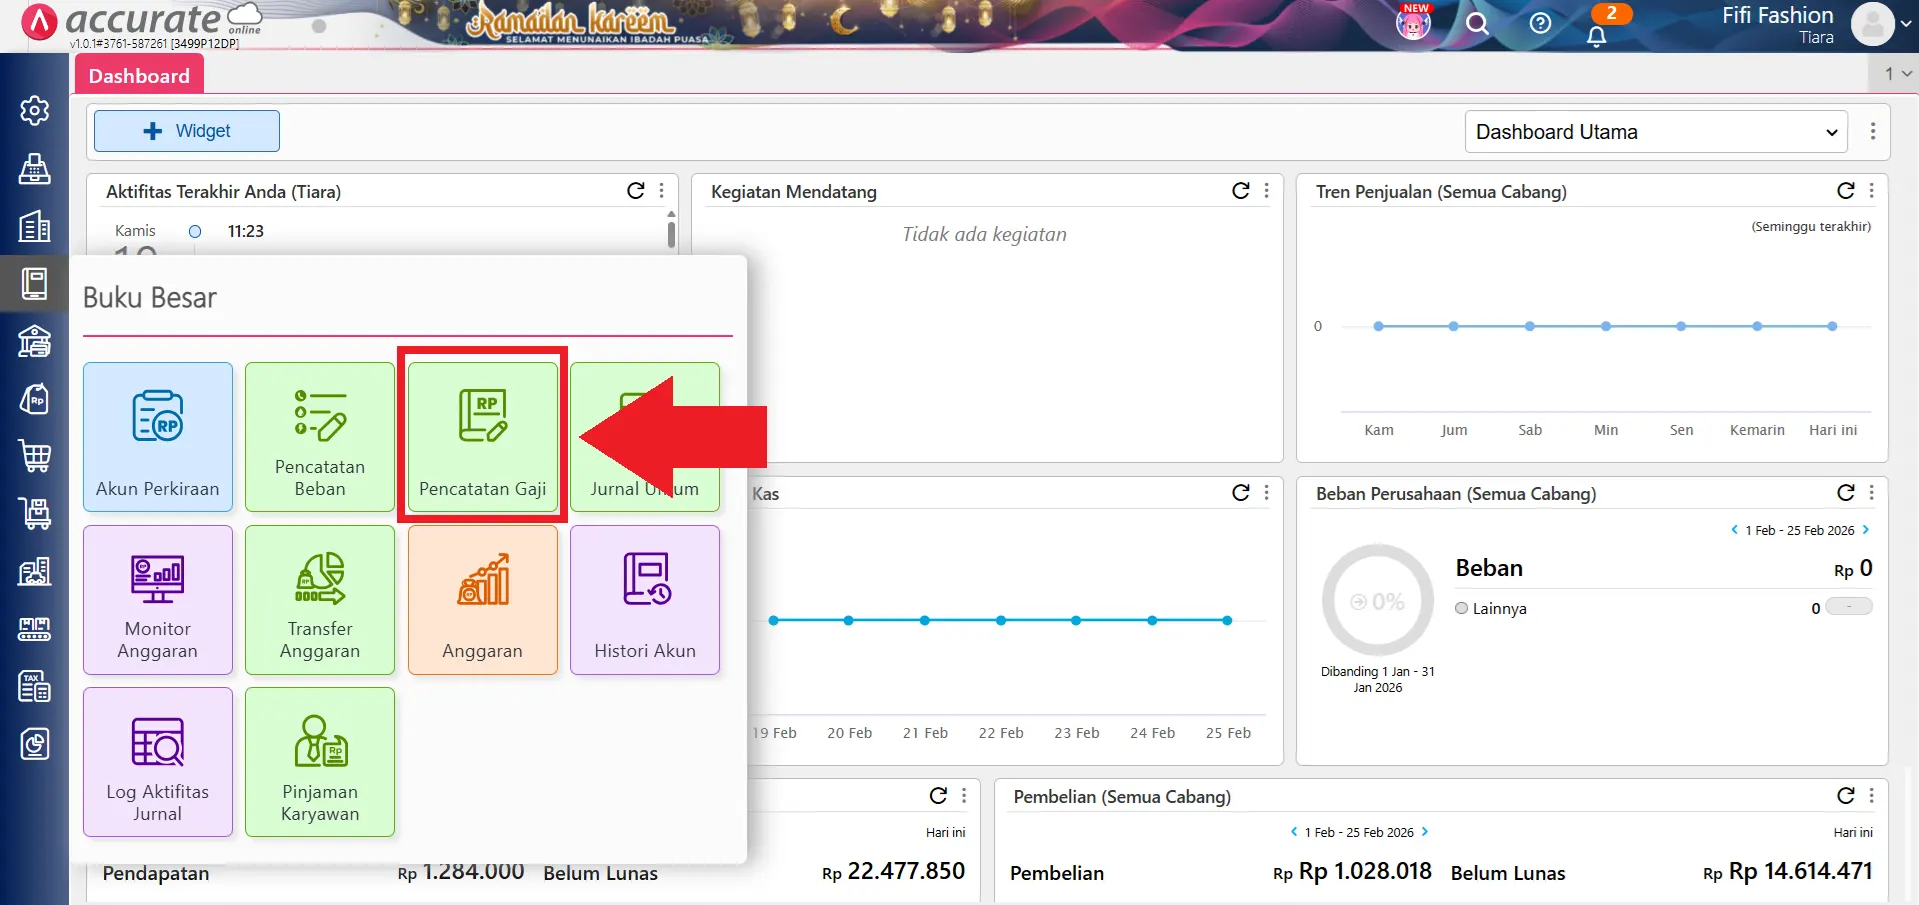
Task: Go to next period in Beban Perusahaan
Action: click(1866, 530)
